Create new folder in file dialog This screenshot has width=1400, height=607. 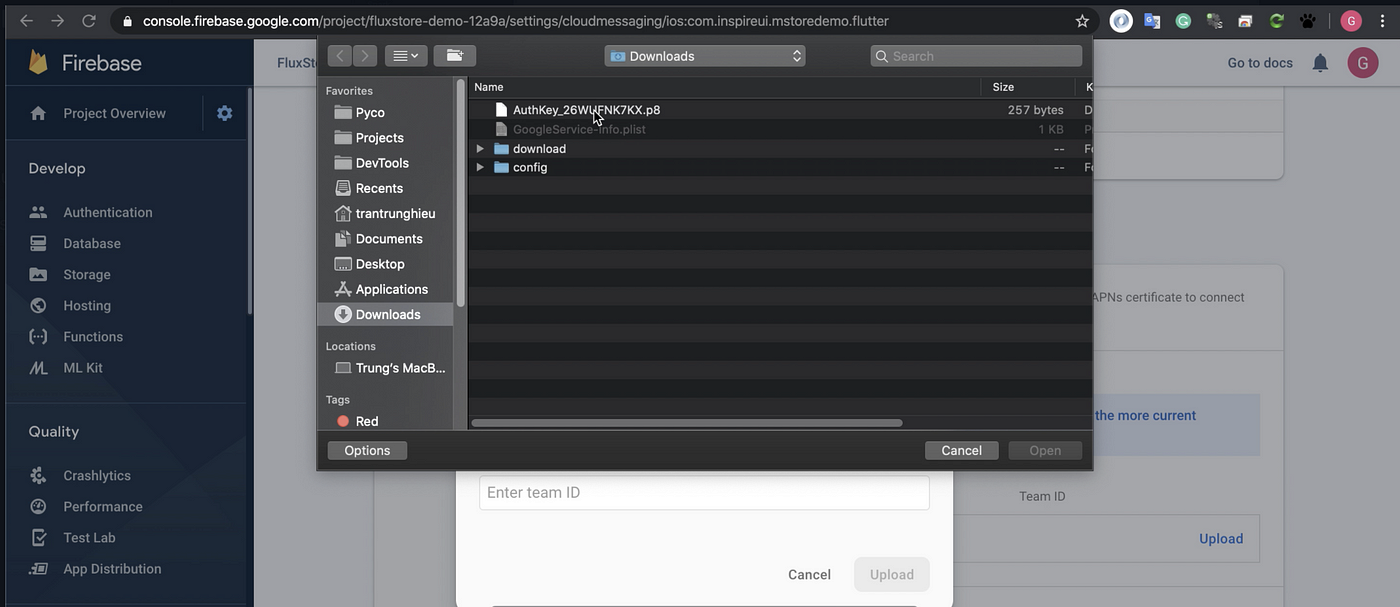[455, 56]
